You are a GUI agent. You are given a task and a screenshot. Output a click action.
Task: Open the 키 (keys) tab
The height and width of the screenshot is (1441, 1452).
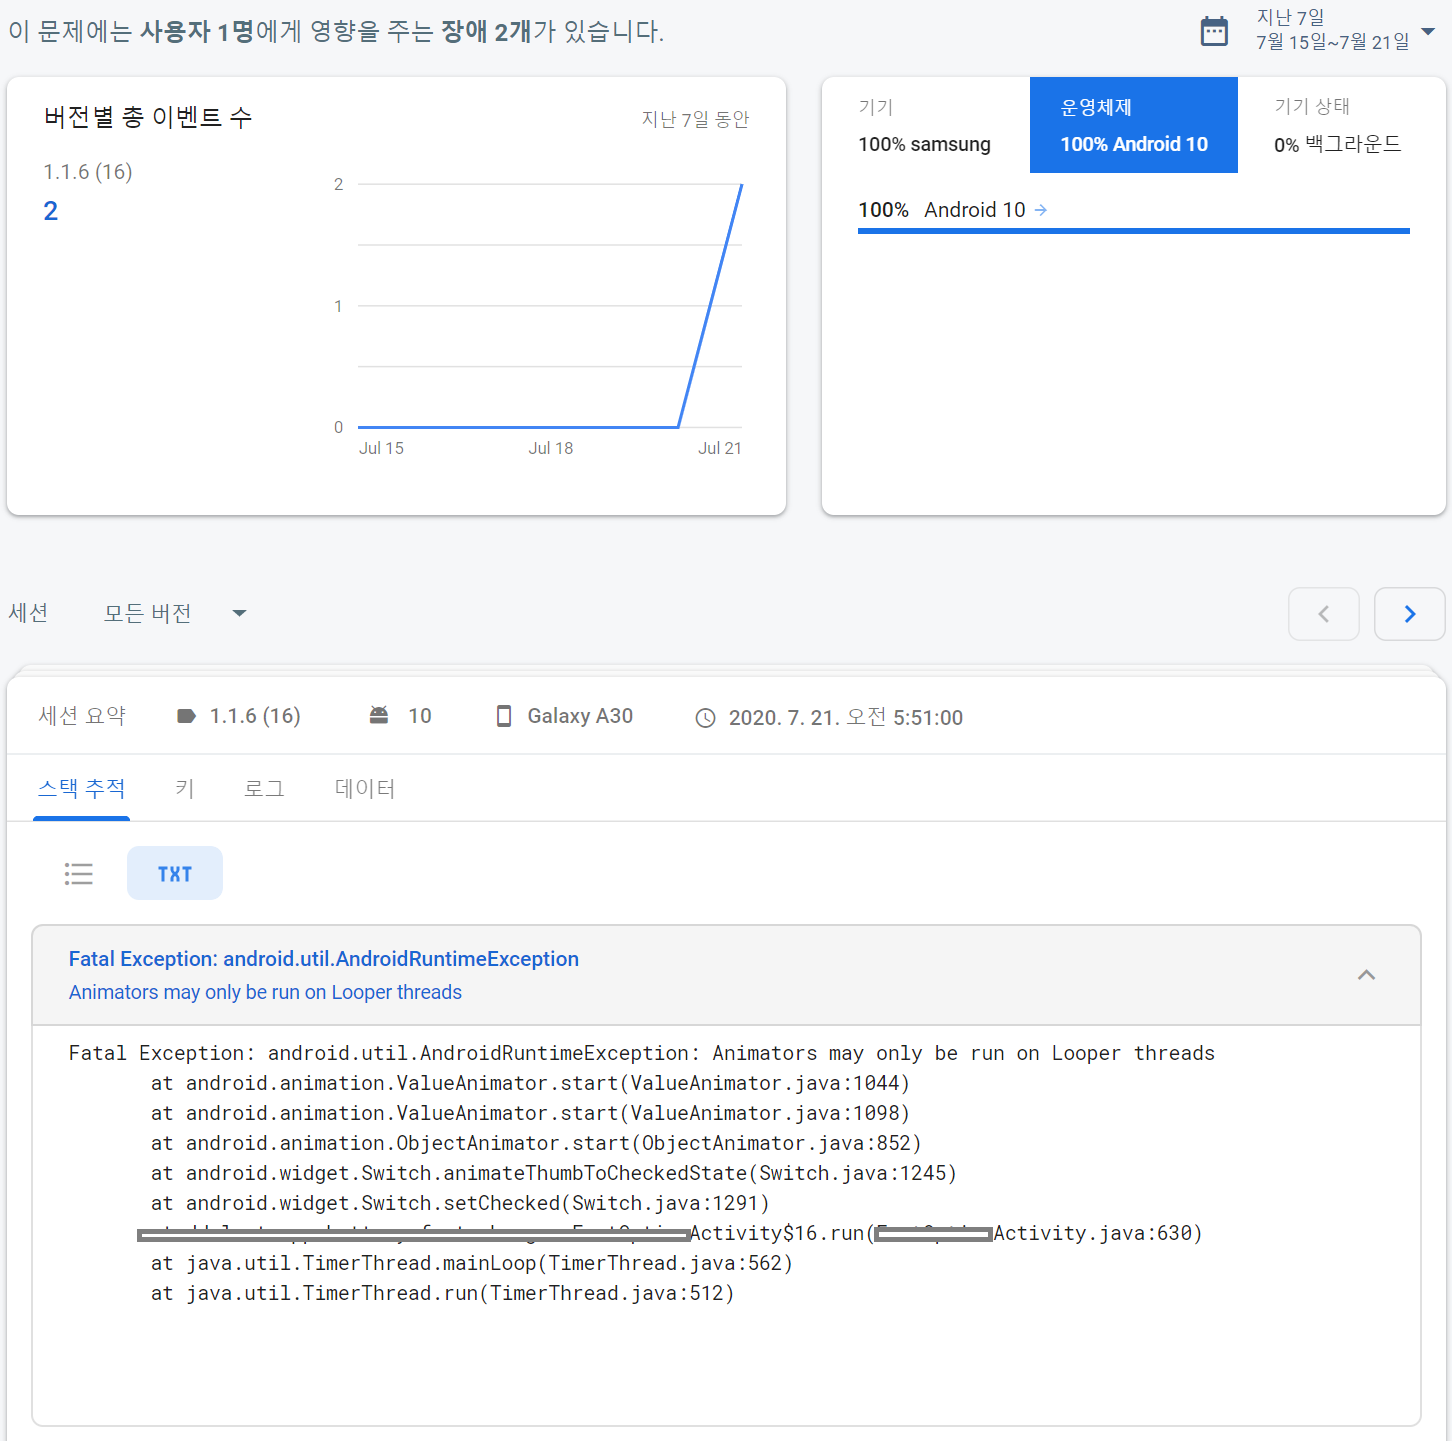(x=184, y=789)
